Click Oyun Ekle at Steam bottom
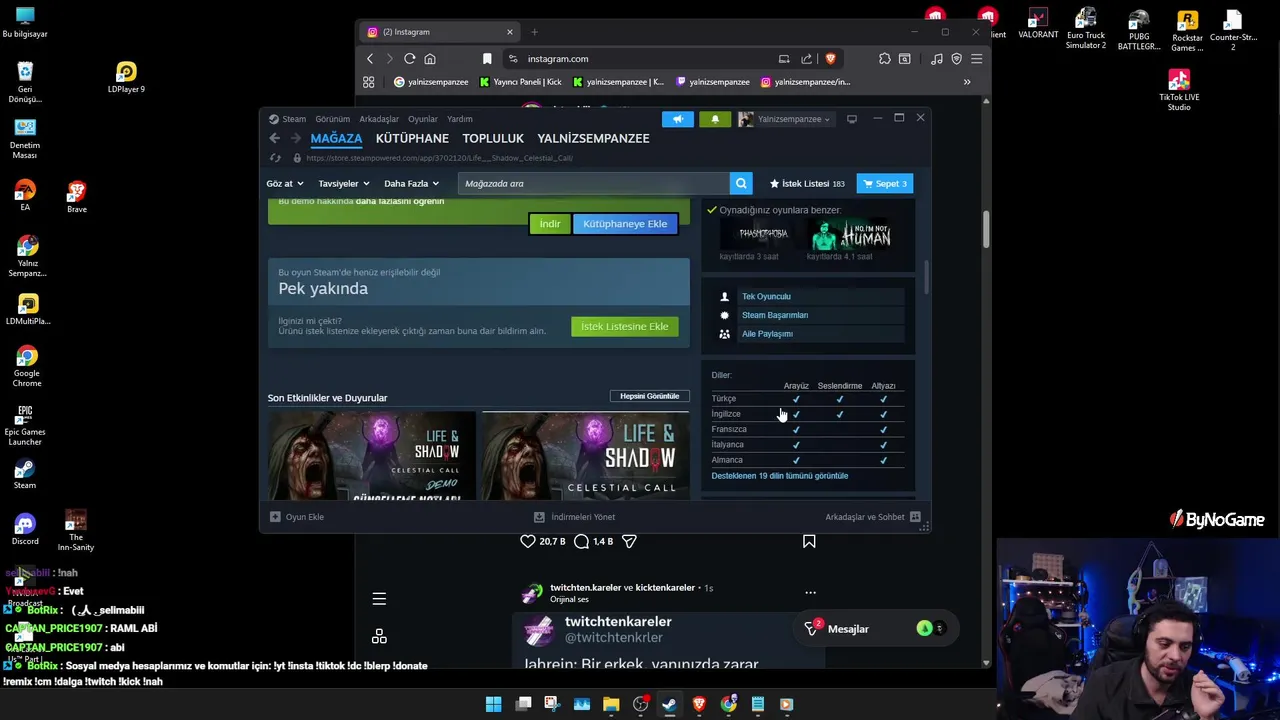Screen dimensions: 1280x720 (x=297, y=517)
